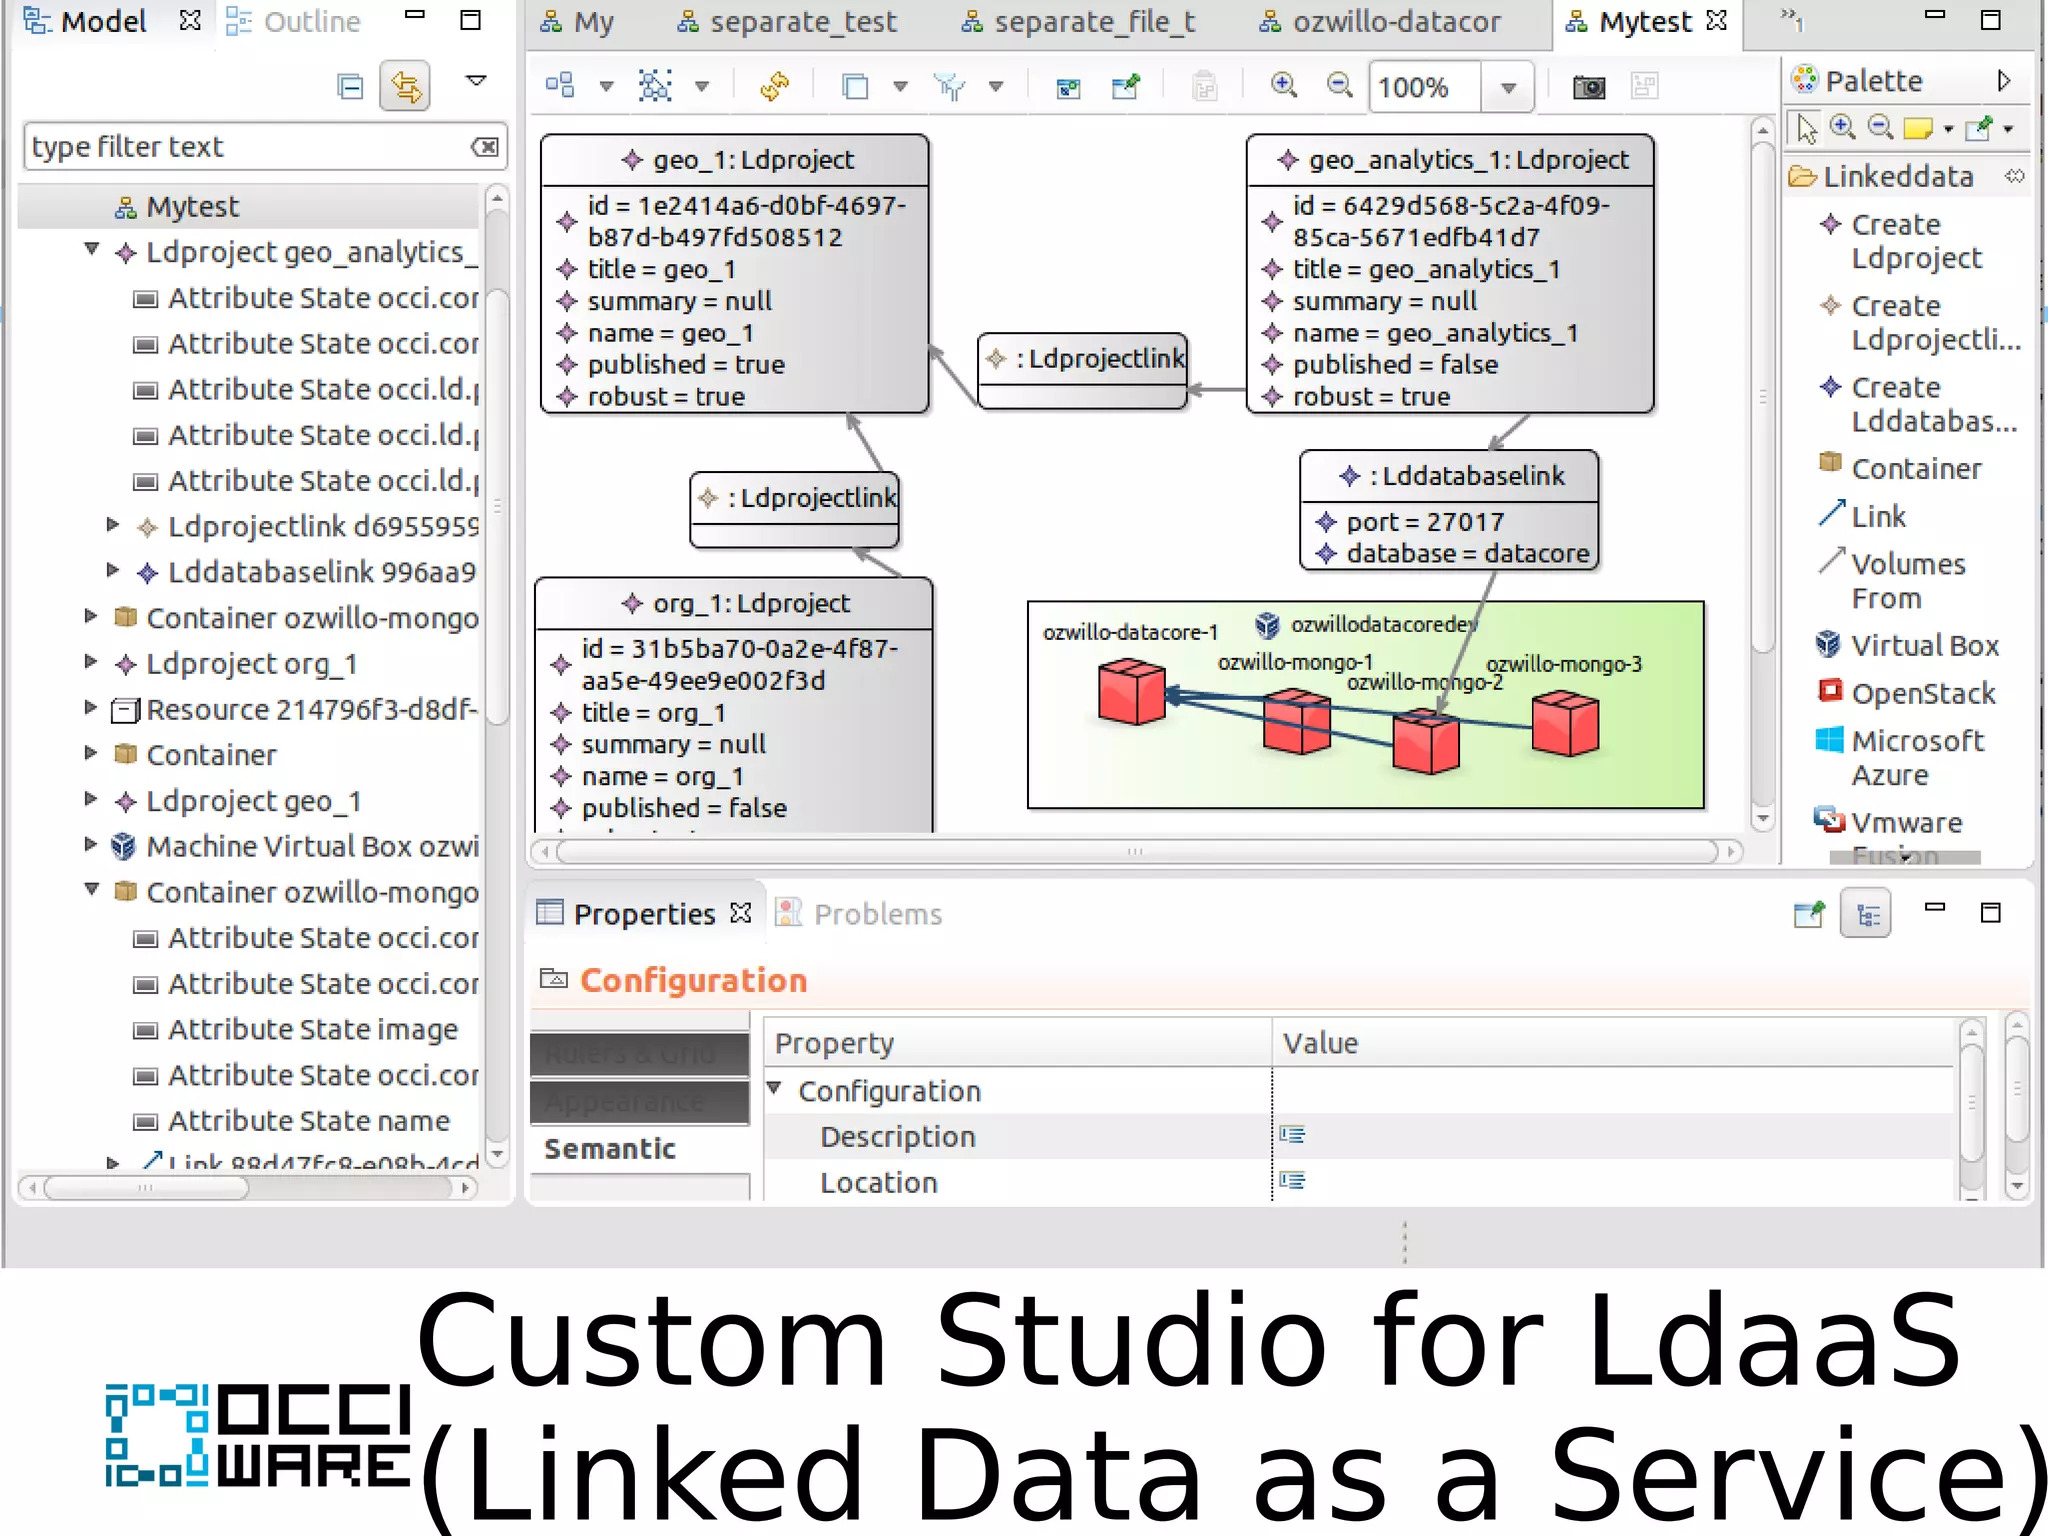Expand the Palette panel arrow

pyautogui.click(x=2004, y=81)
